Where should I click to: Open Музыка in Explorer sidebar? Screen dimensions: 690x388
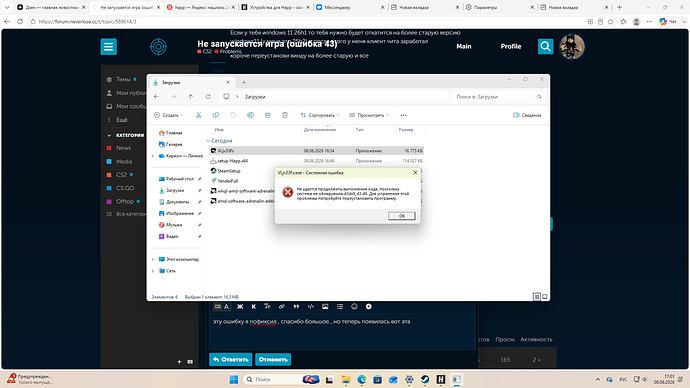tap(170, 224)
